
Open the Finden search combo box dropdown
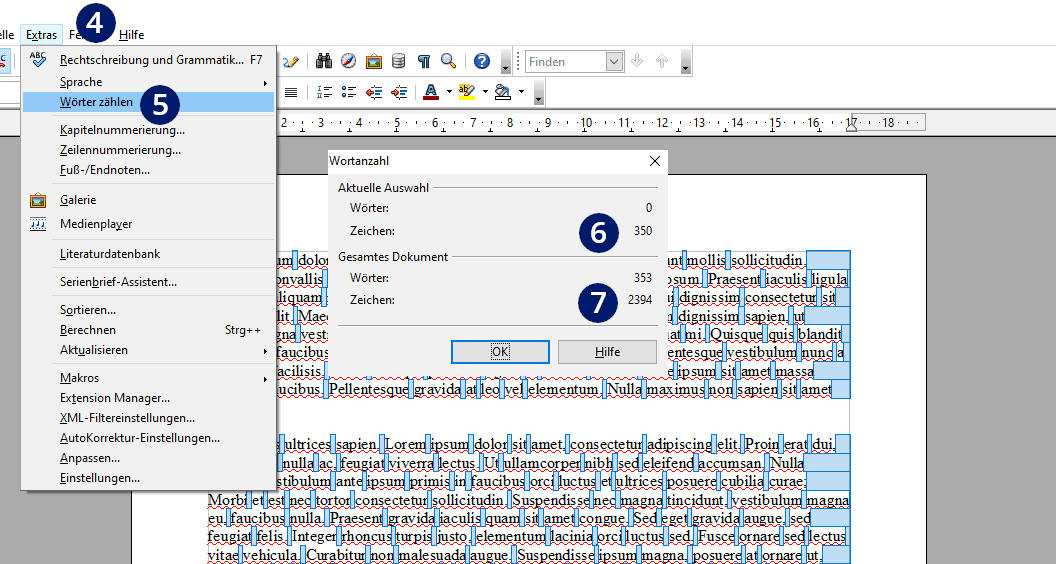tap(614, 62)
